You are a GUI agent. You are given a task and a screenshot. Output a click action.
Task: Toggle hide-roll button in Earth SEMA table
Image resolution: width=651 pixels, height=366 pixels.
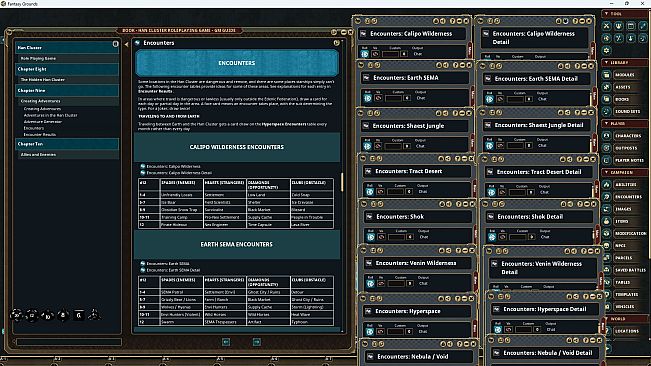tap(378, 98)
